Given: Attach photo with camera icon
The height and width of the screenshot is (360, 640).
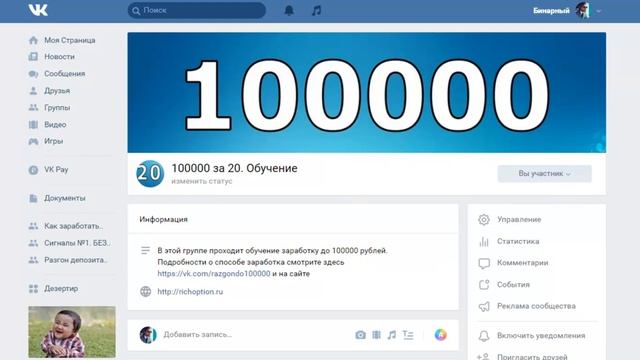Looking at the screenshot, I should click(x=360, y=335).
